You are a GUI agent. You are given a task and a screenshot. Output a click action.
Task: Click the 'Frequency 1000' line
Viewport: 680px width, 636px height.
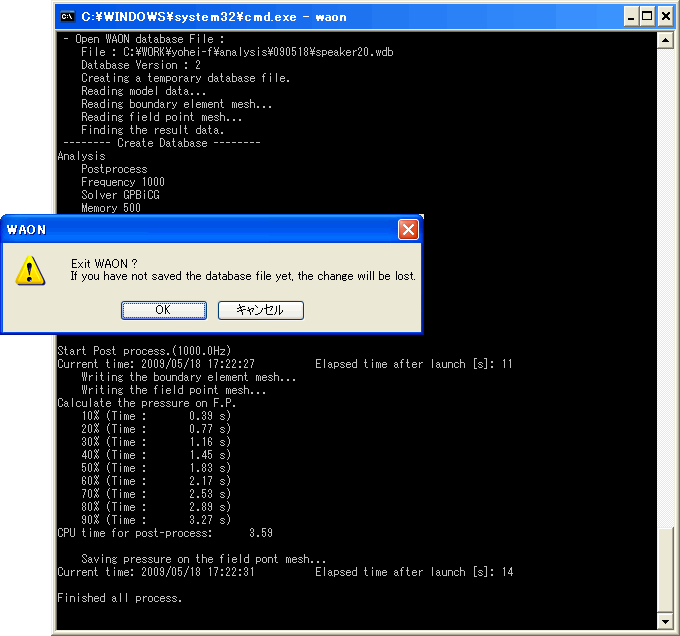(x=123, y=182)
